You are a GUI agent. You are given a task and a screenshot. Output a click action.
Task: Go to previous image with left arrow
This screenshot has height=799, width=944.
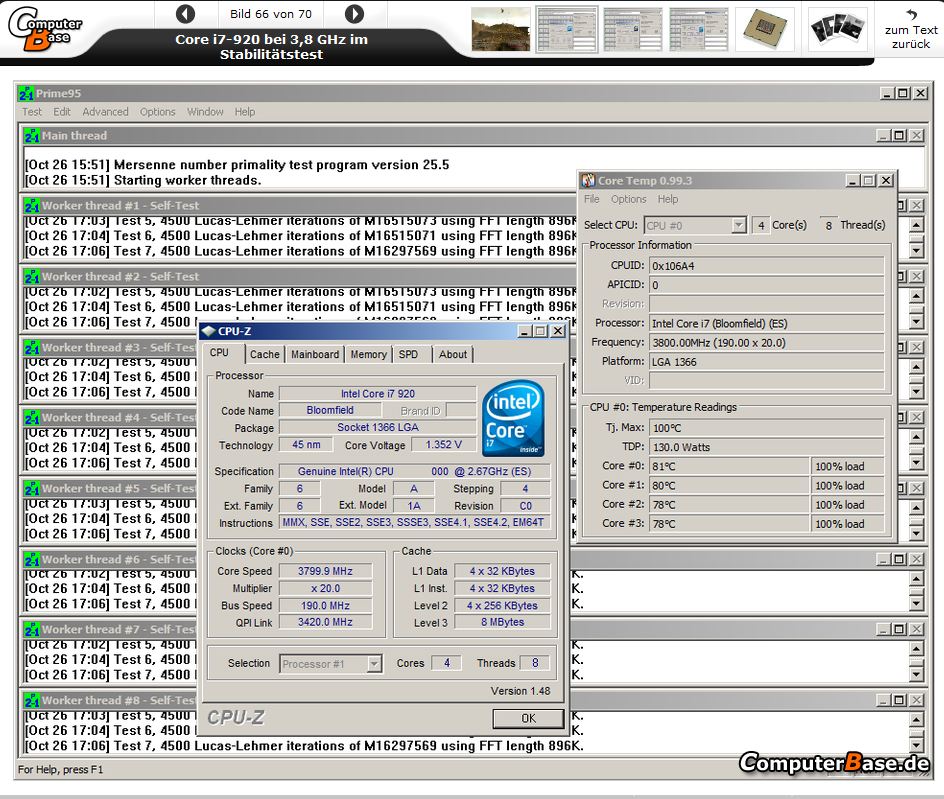pyautogui.click(x=185, y=13)
